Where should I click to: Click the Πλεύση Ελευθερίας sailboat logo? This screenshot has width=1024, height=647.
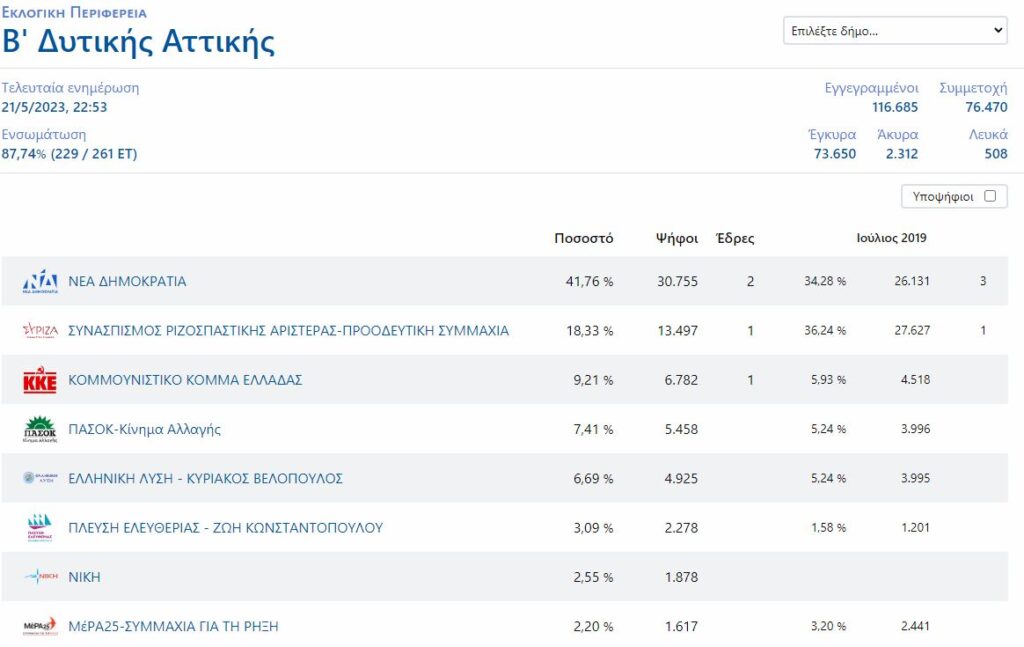click(x=40, y=527)
